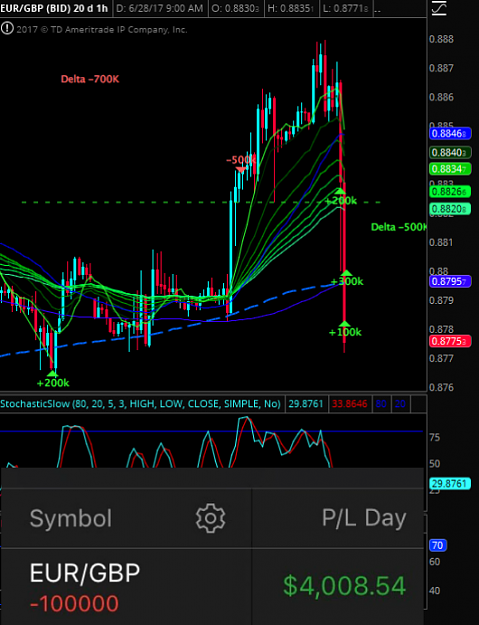
Task: Click the red 0.8775 last price bubble
Action: click(450, 341)
